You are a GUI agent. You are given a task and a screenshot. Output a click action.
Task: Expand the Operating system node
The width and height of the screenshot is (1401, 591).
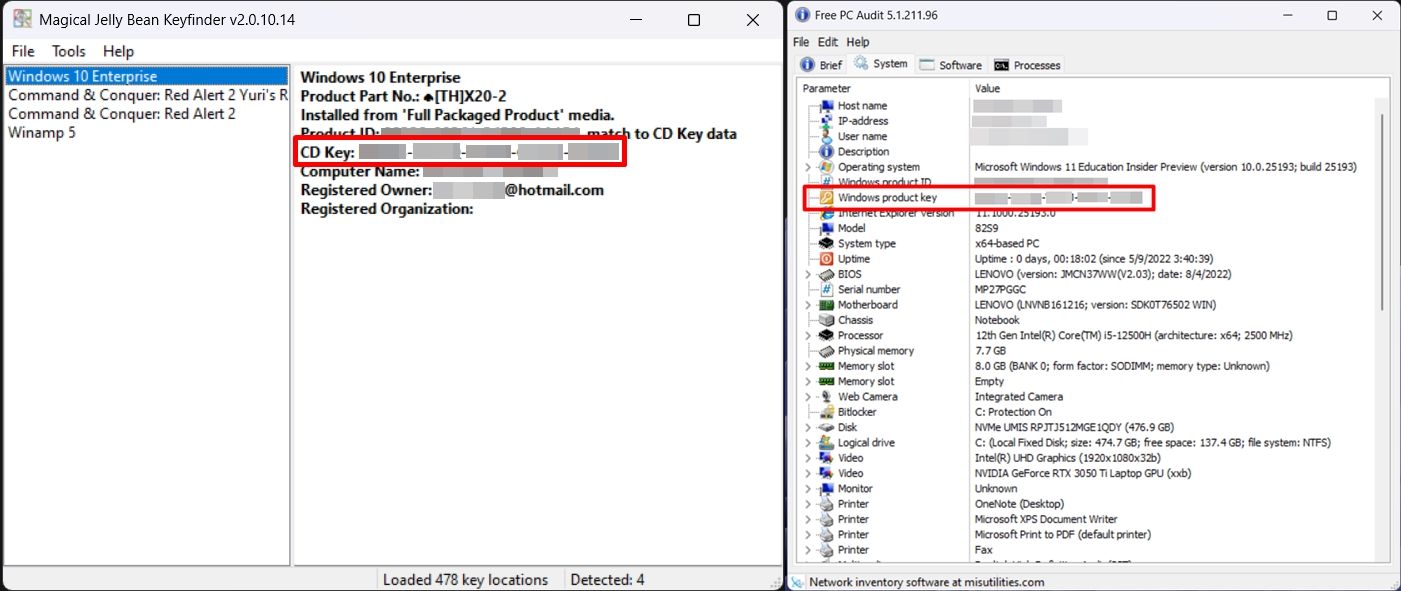click(808, 166)
